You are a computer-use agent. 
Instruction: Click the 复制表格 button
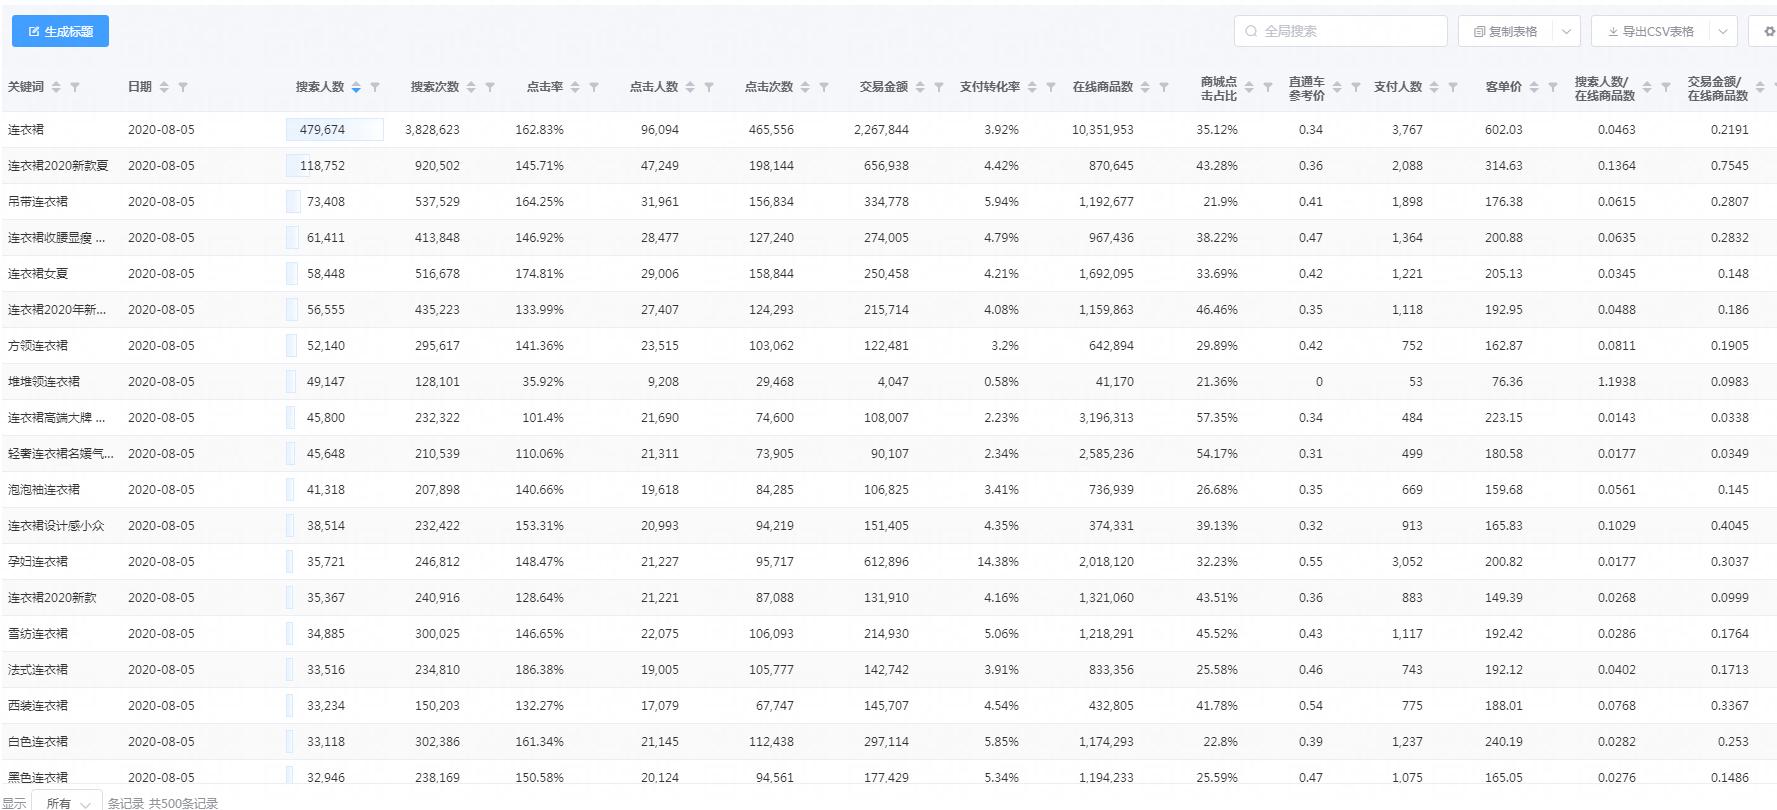pos(1505,31)
